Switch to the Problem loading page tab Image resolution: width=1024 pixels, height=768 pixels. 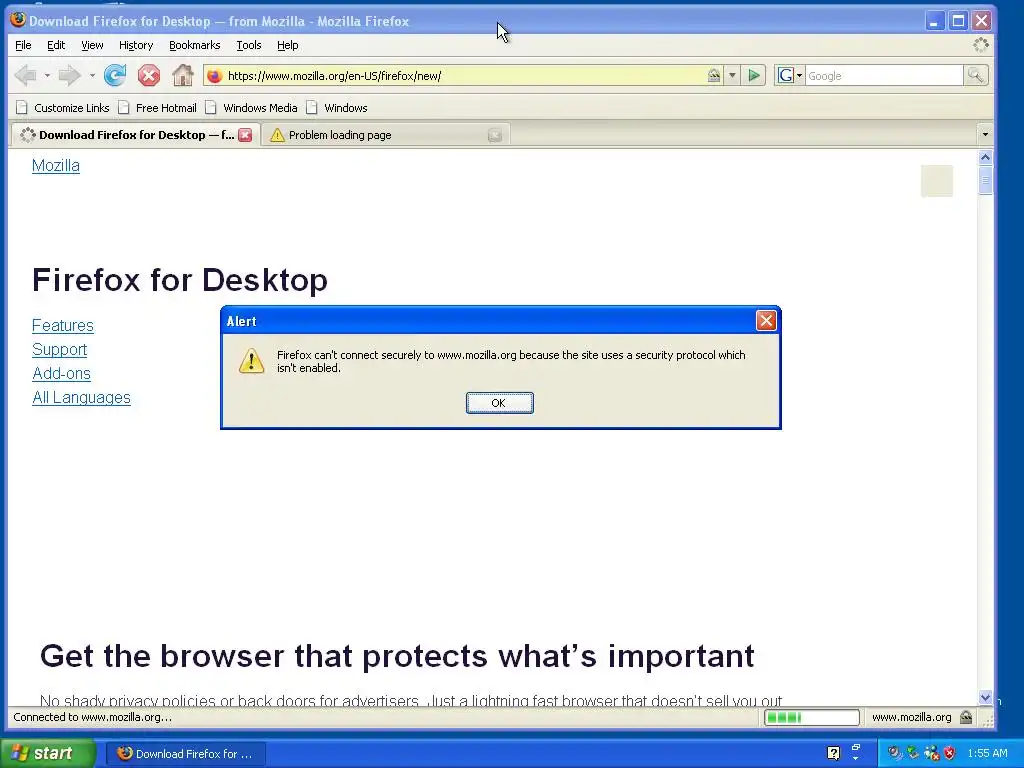[385, 135]
